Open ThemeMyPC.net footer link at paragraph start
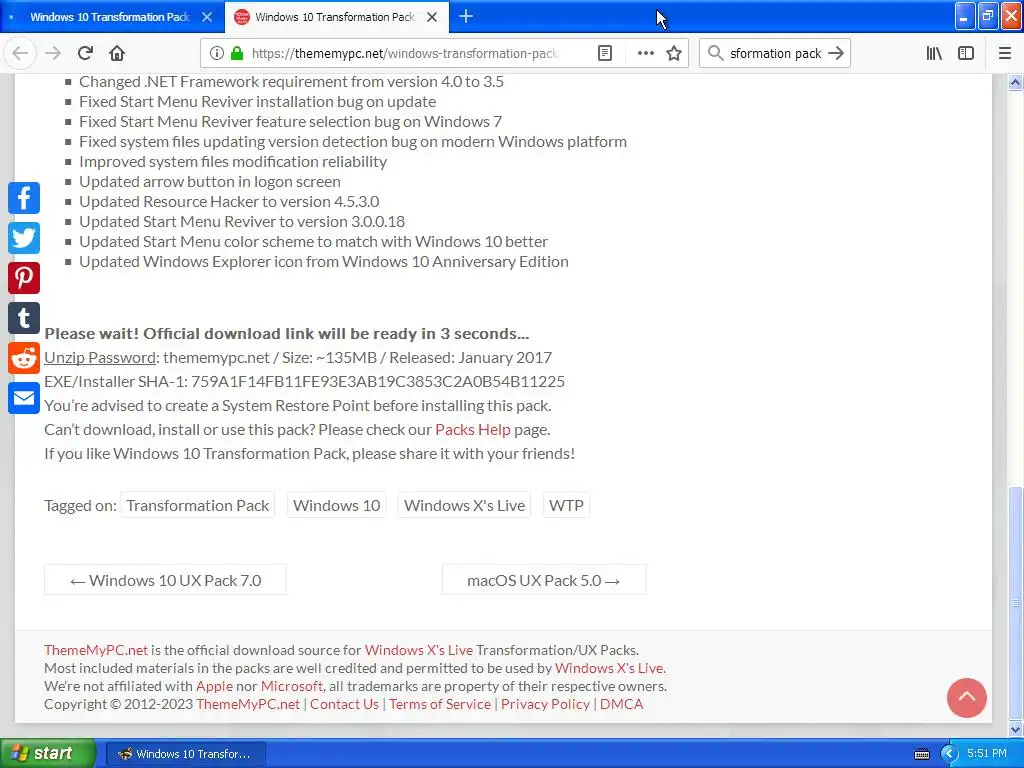 (x=96, y=650)
